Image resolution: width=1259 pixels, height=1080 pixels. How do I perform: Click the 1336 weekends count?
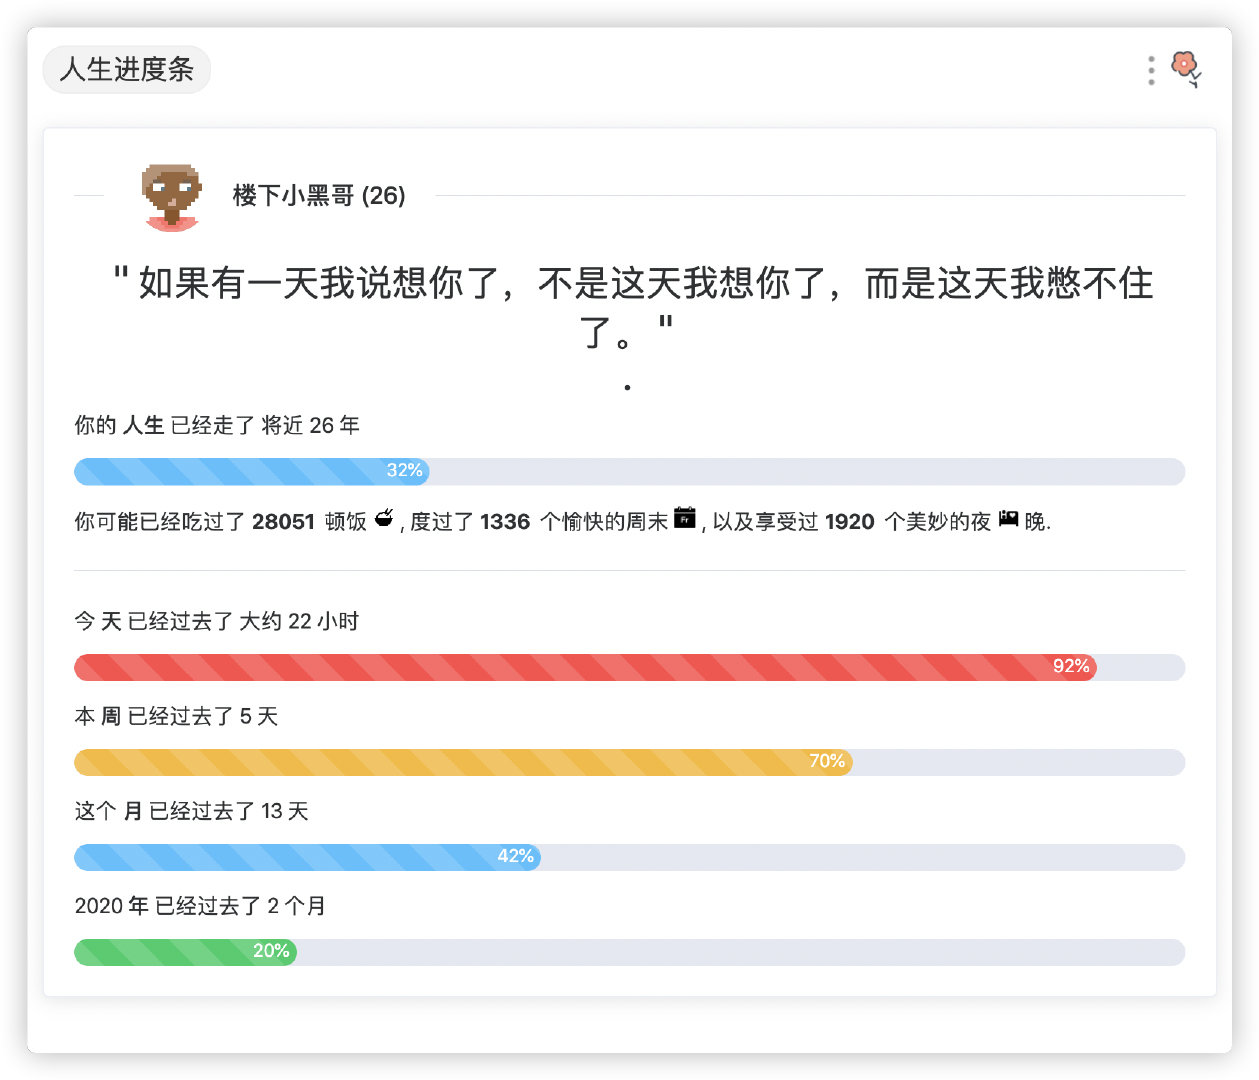pos(505,521)
